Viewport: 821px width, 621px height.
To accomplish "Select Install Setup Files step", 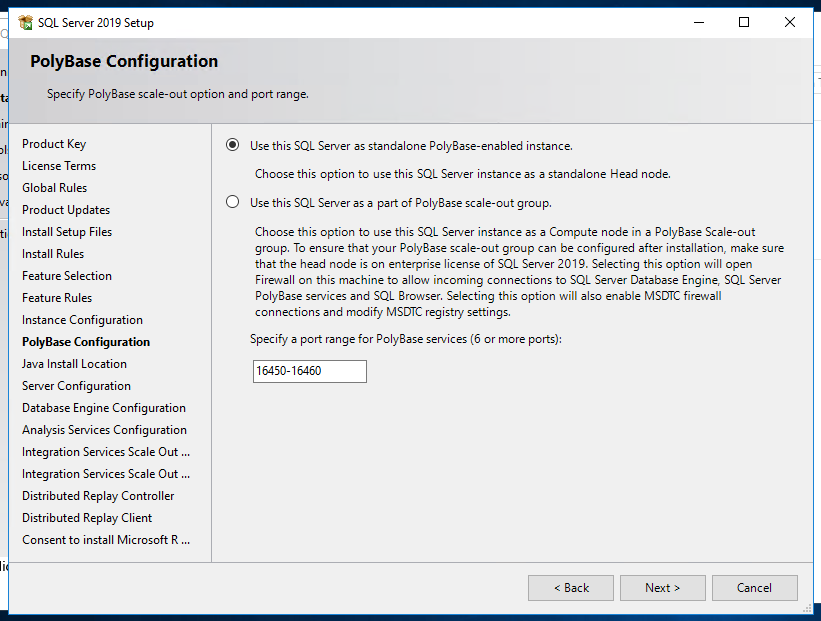I will [67, 232].
